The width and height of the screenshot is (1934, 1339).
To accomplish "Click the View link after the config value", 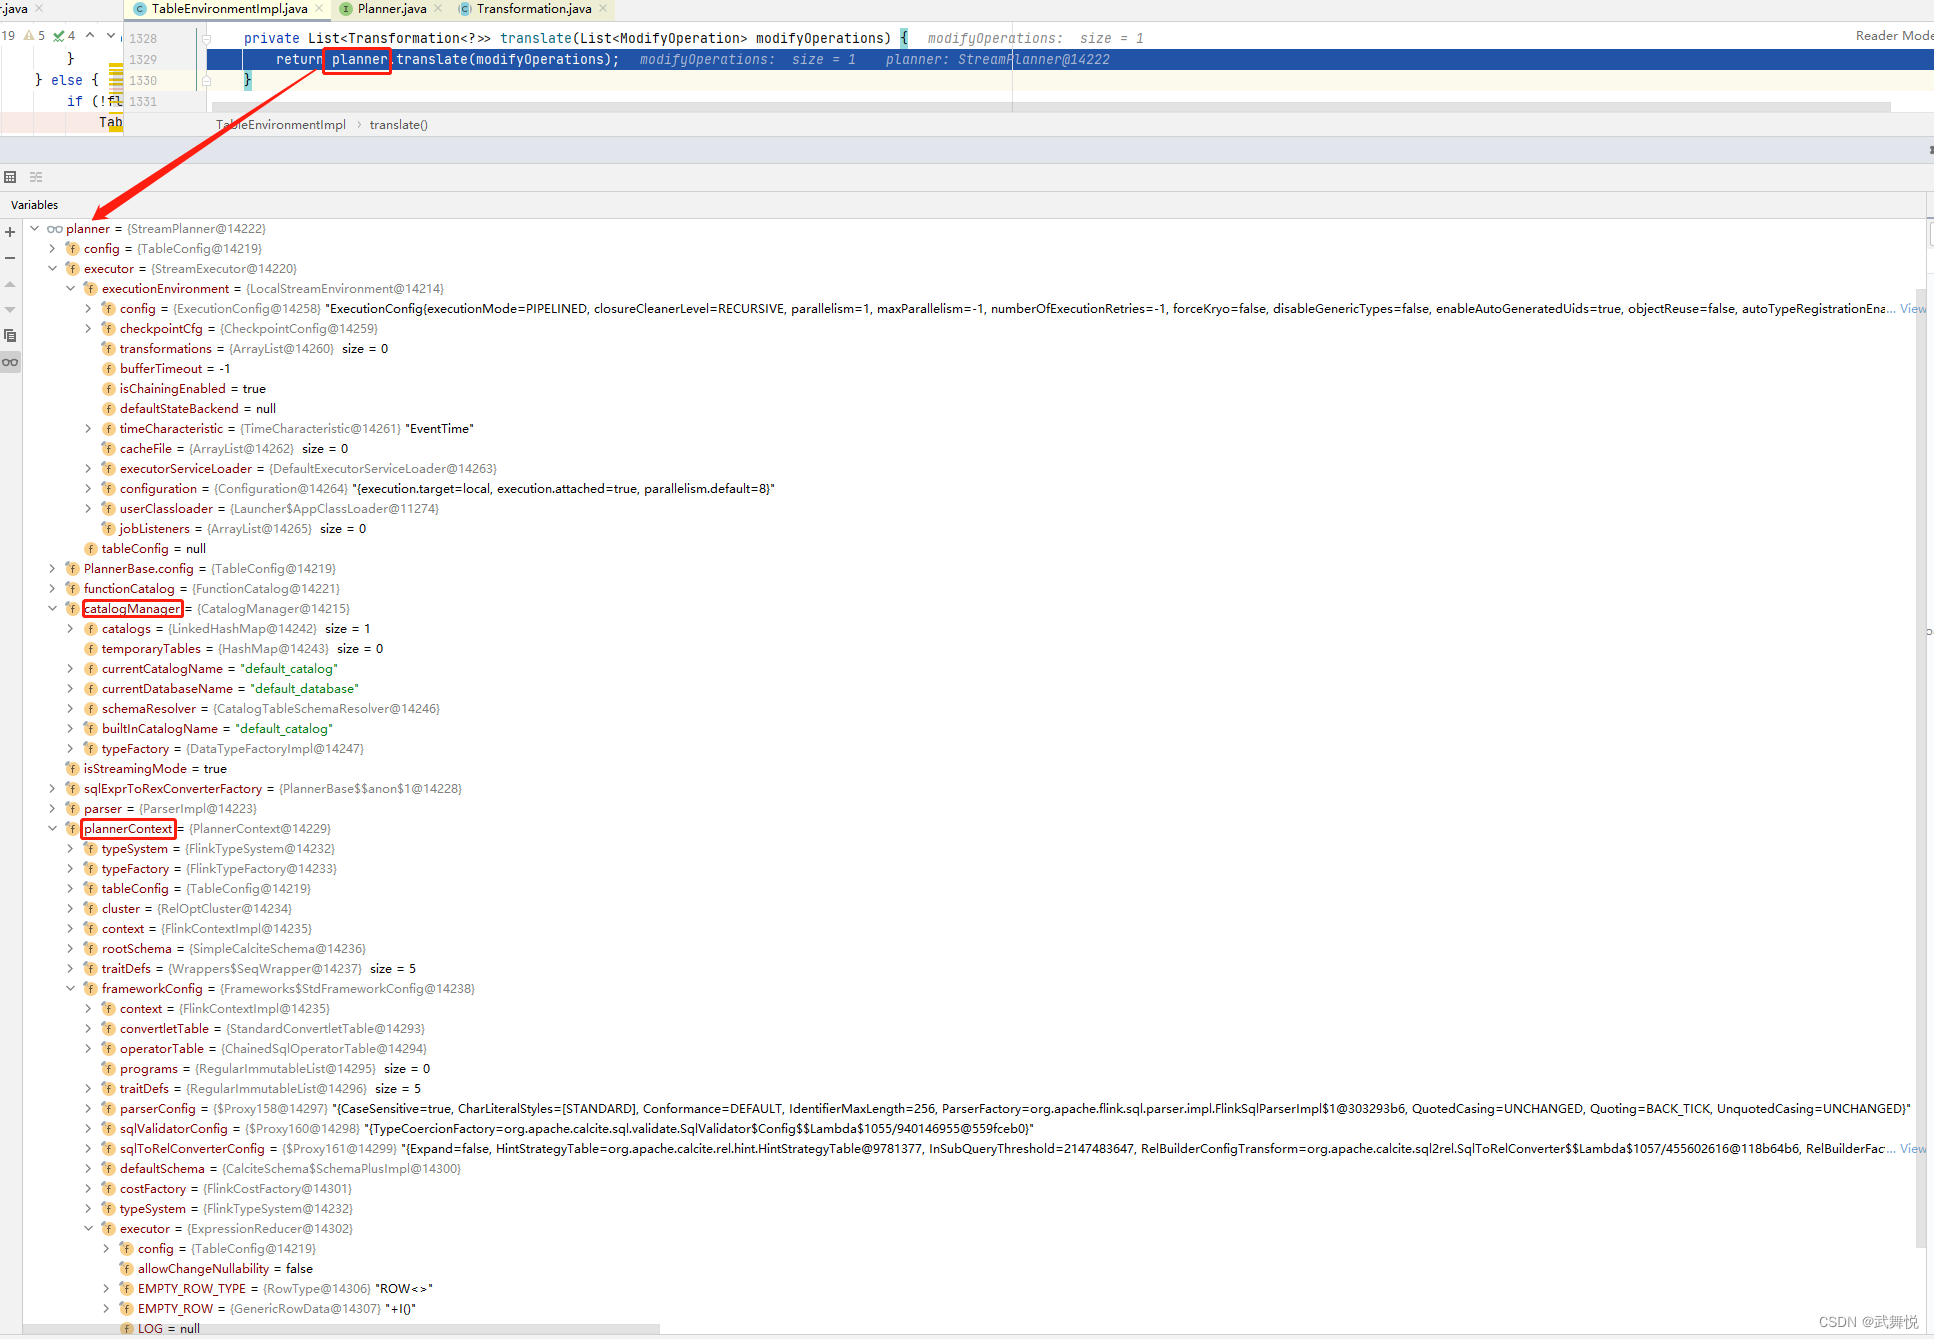I will coord(1911,308).
